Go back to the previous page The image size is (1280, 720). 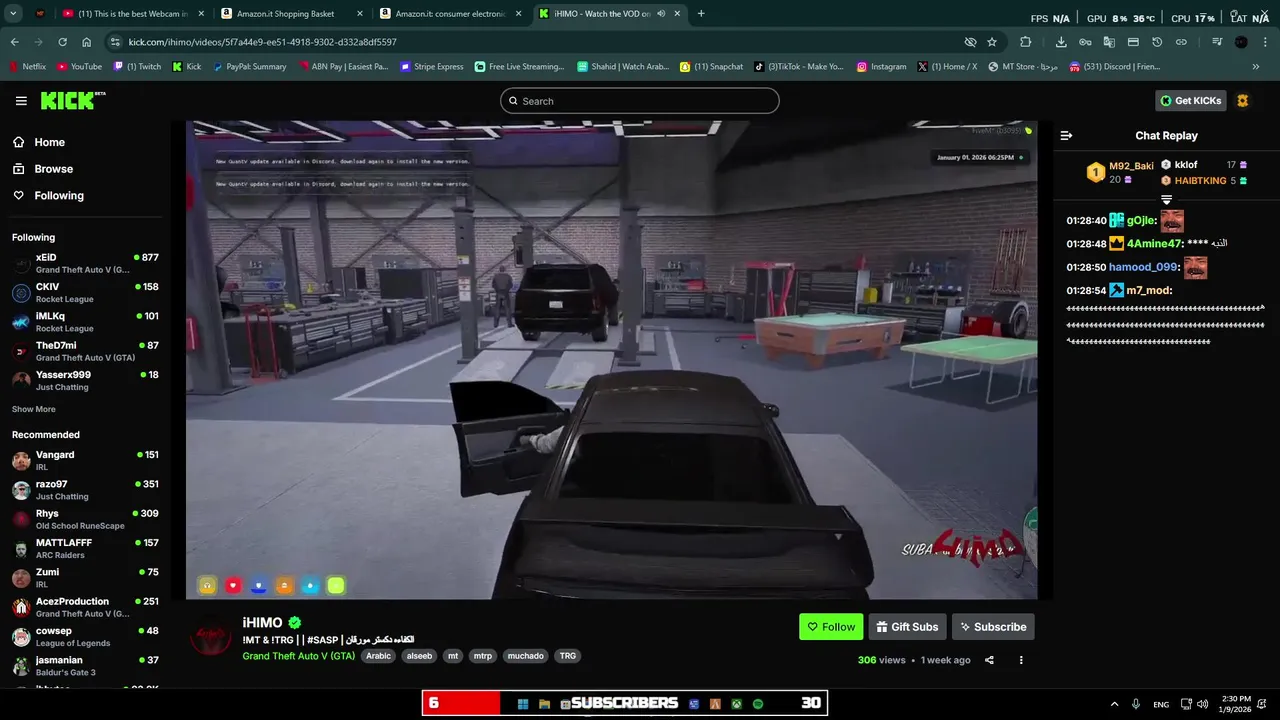tap(15, 42)
